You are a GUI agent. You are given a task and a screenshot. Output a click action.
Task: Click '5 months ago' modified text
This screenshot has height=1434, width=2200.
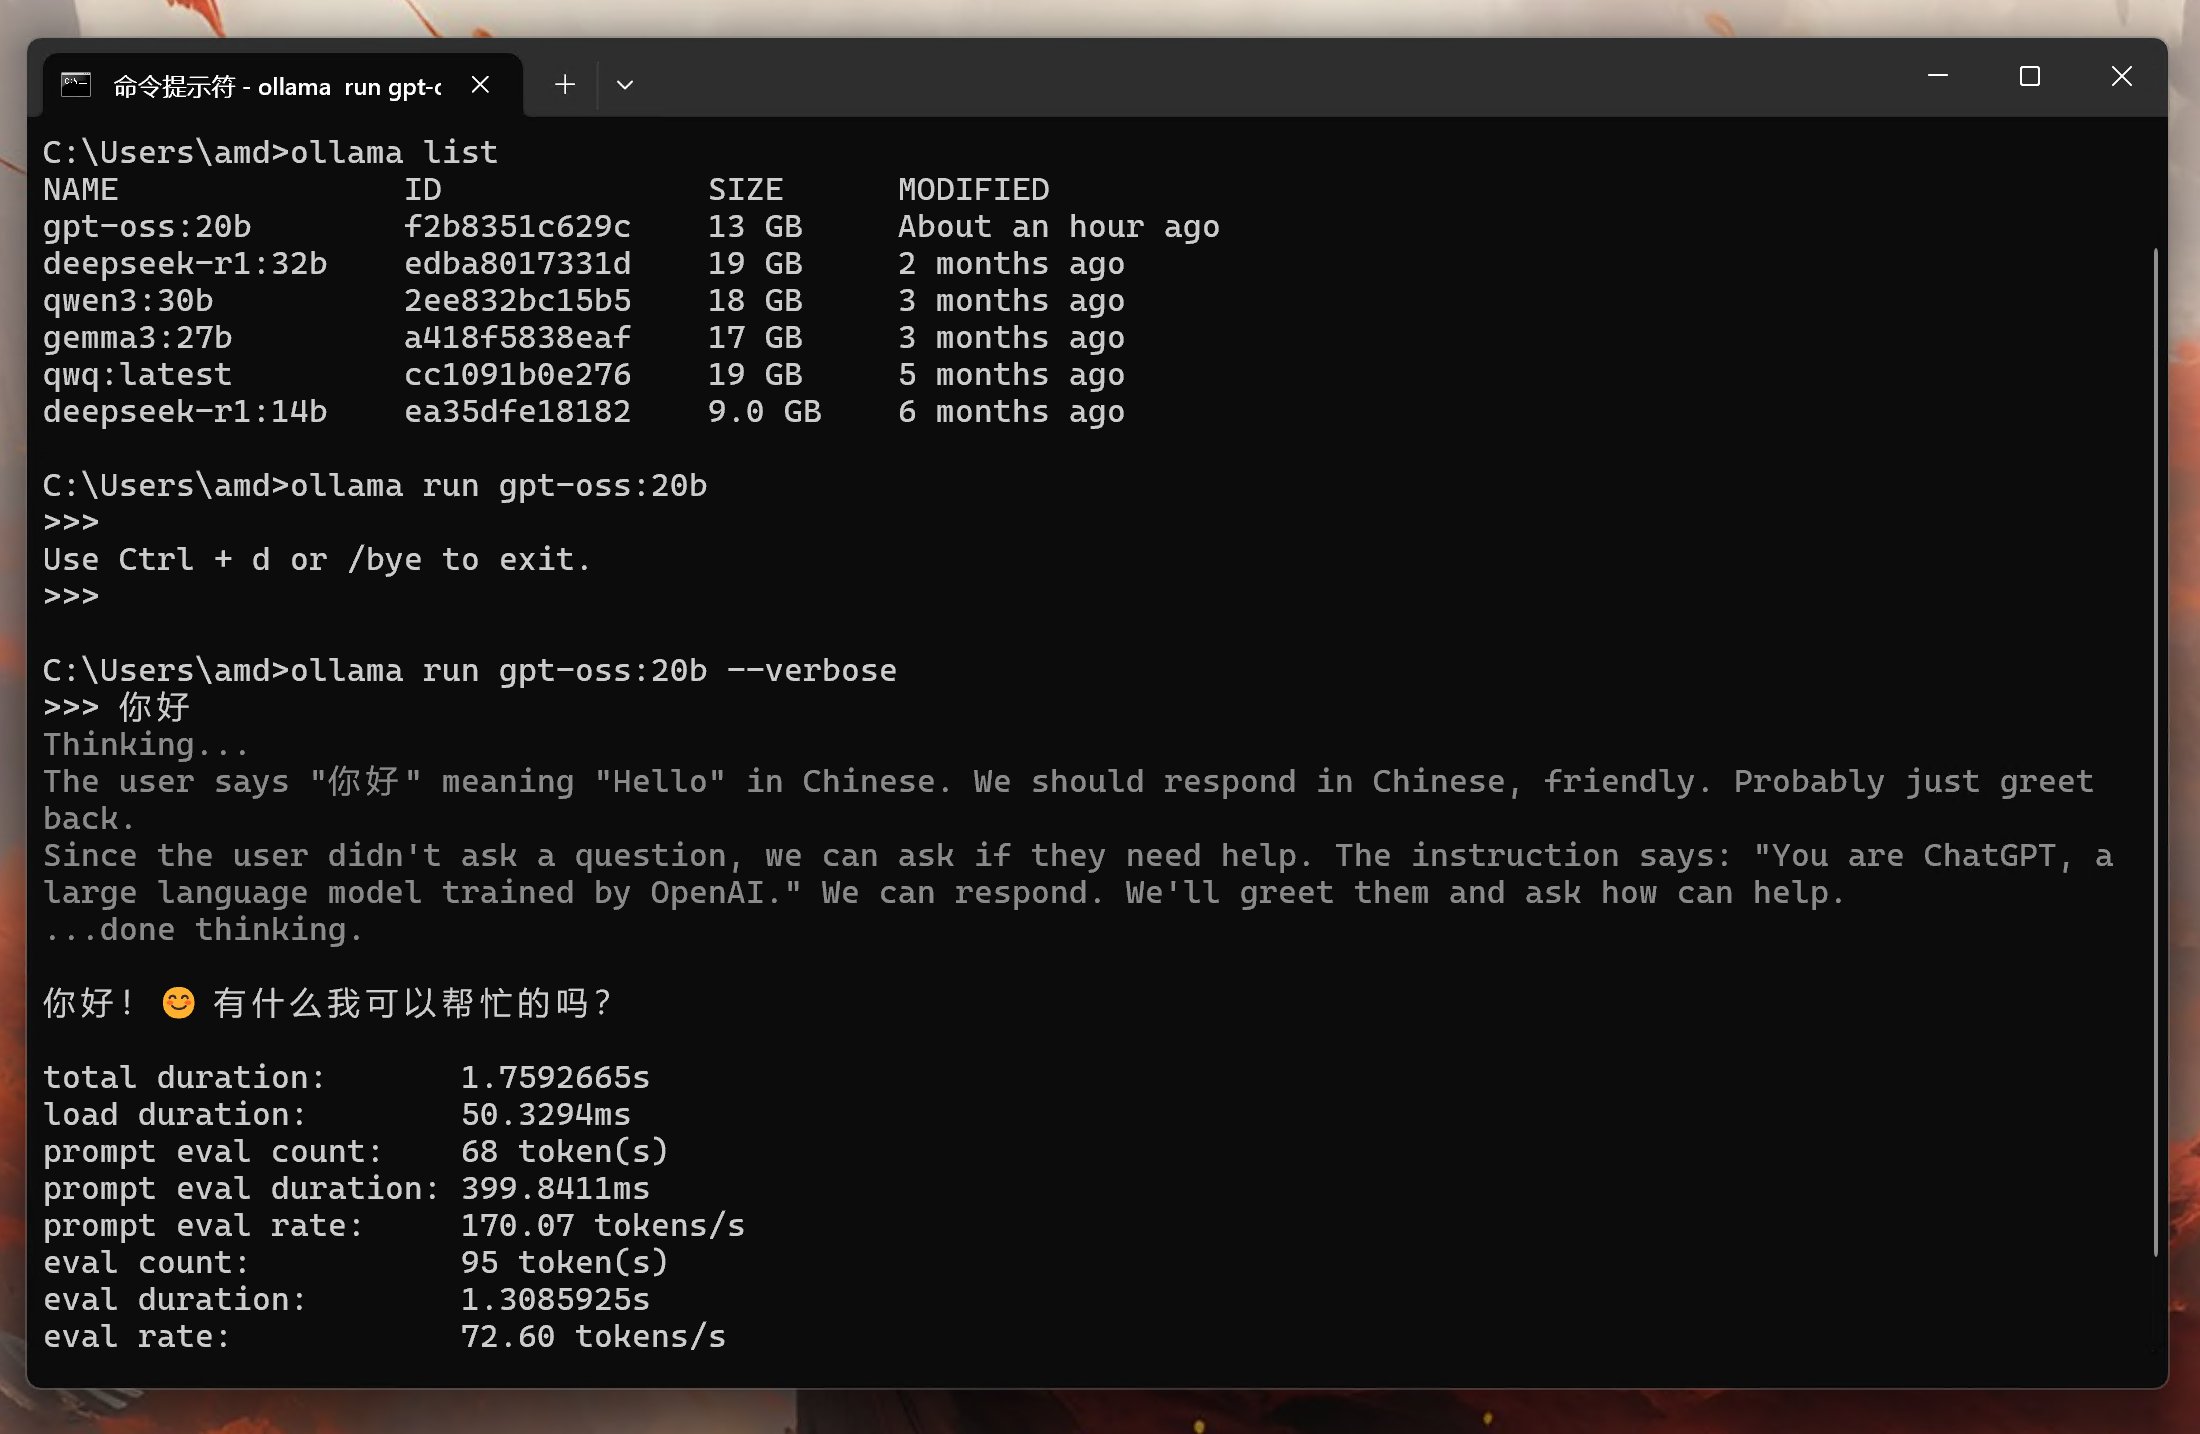[1011, 375]
